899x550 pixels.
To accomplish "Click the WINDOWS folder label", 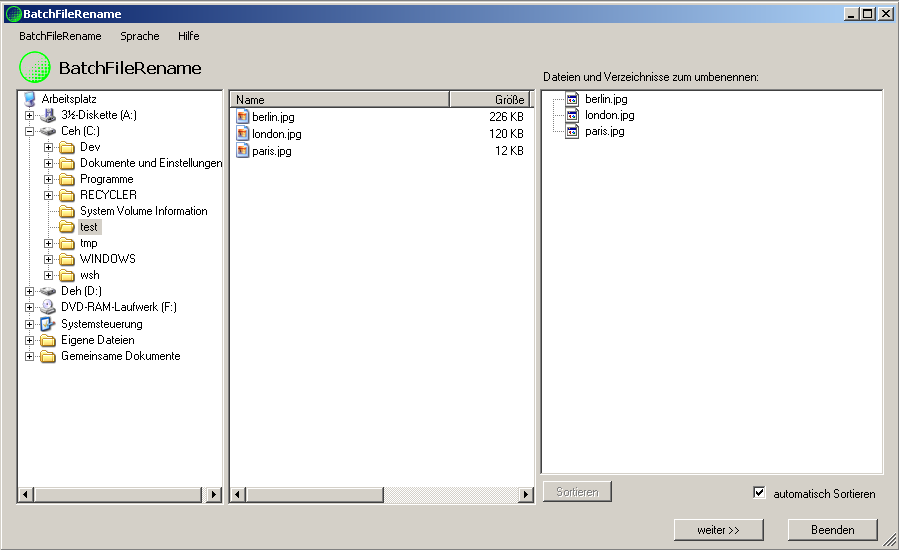I will click(108, 259).
